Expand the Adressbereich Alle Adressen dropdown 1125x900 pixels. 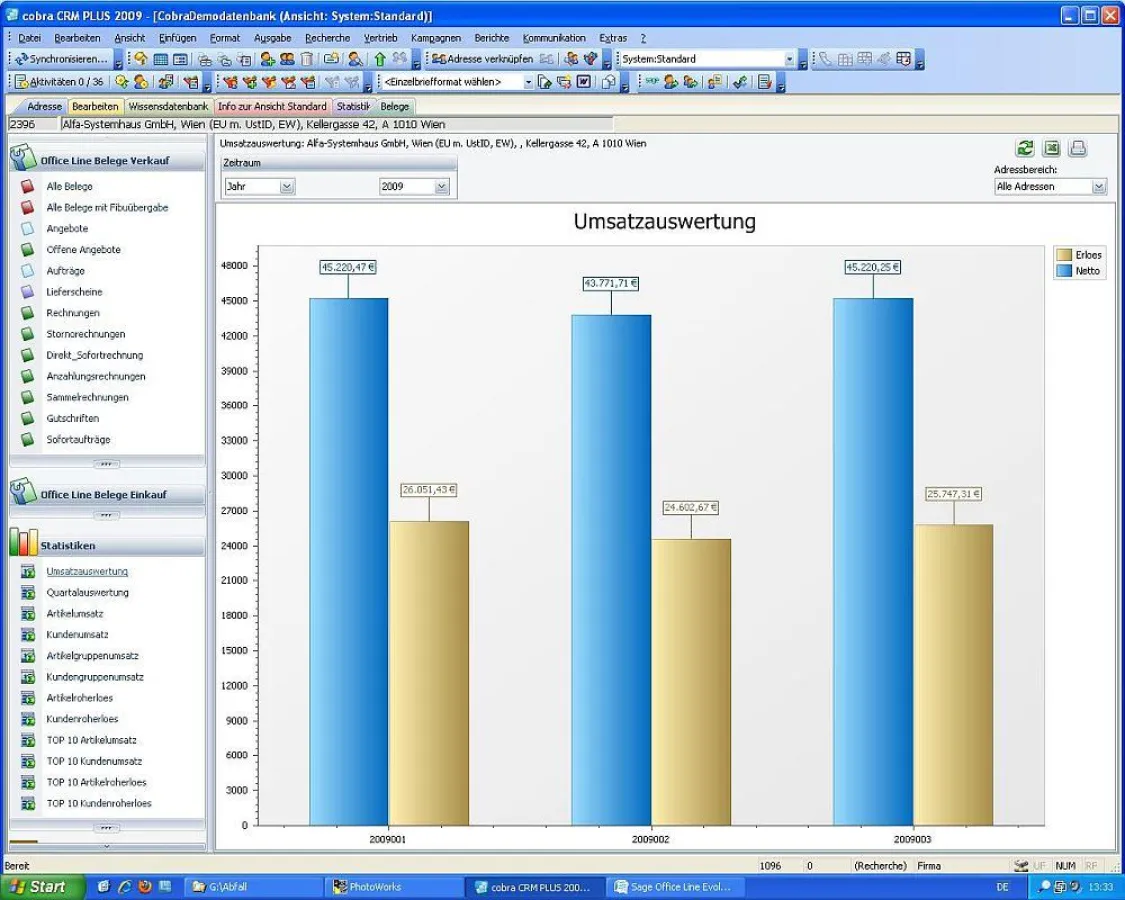click(1100, 186)
